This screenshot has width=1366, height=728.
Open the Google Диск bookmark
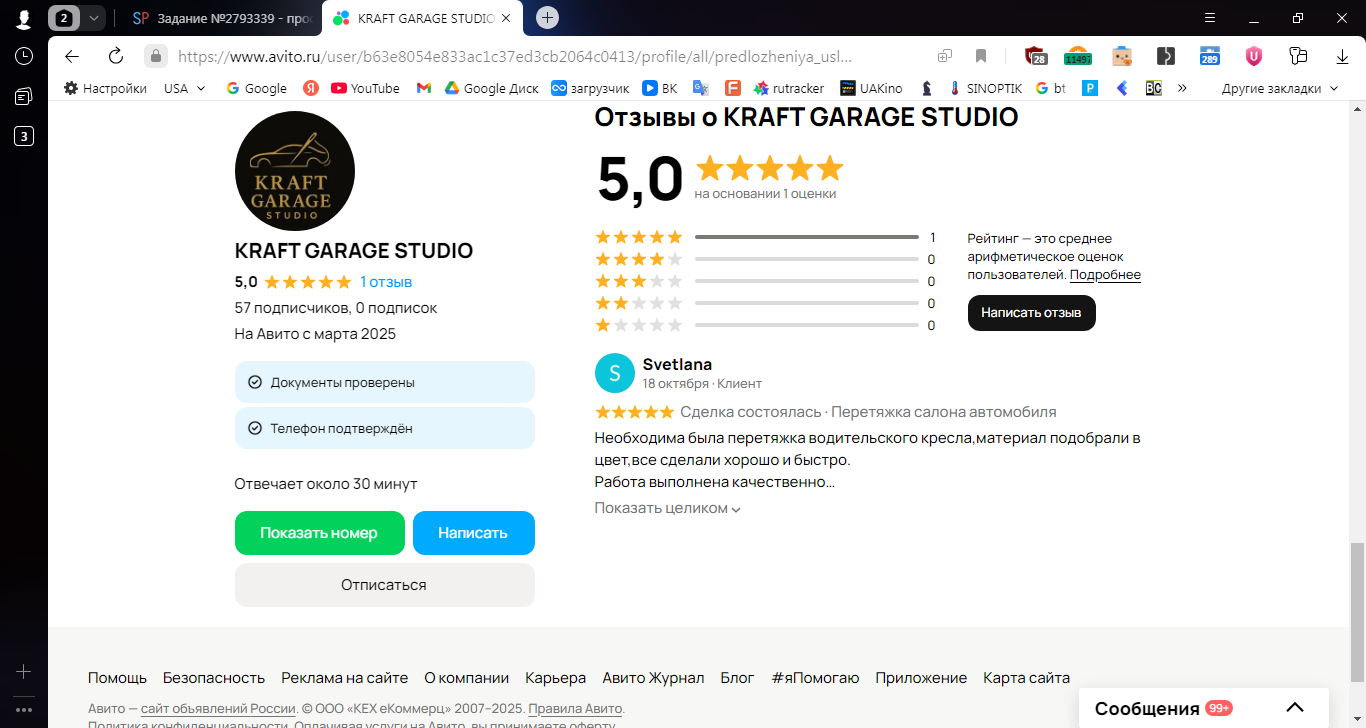point(492,88)
